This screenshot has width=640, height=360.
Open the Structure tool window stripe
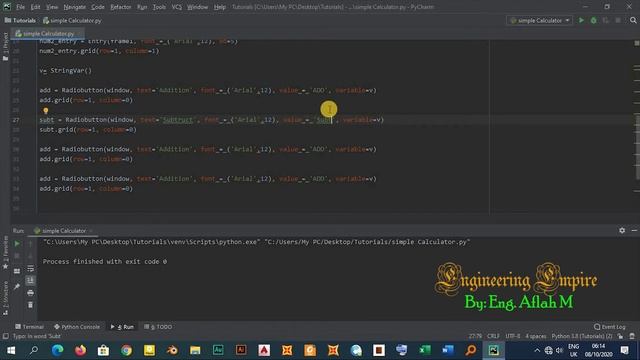(5, 298)
